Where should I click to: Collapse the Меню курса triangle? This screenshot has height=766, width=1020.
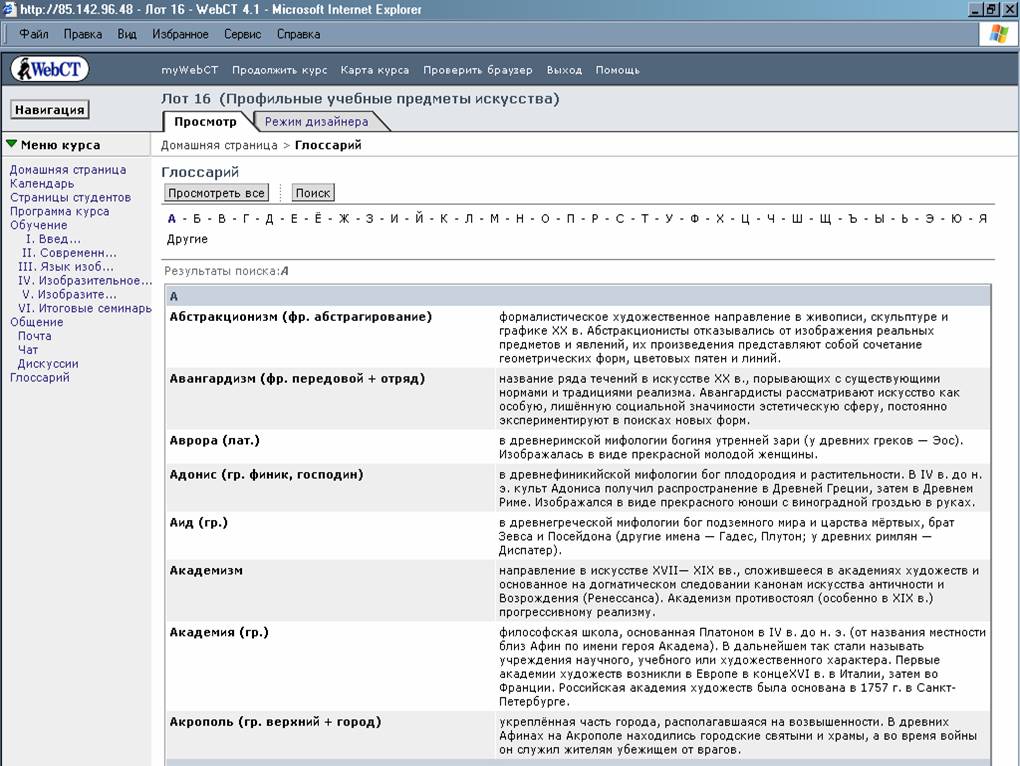click(12, 144)
